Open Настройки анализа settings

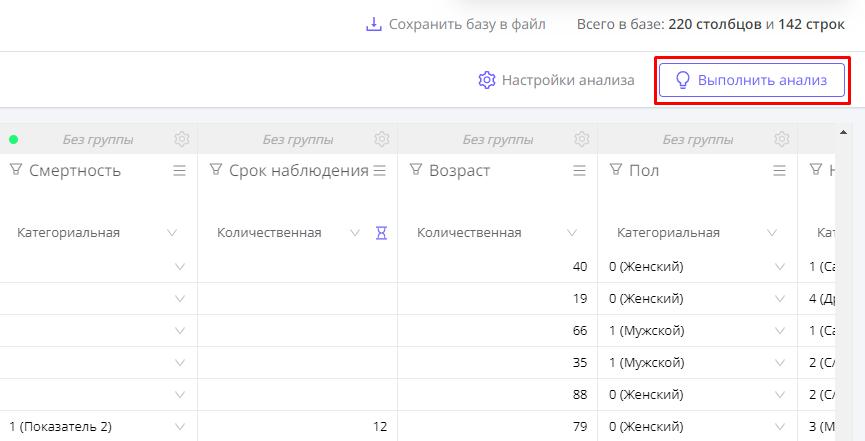[x=556, y=80]
